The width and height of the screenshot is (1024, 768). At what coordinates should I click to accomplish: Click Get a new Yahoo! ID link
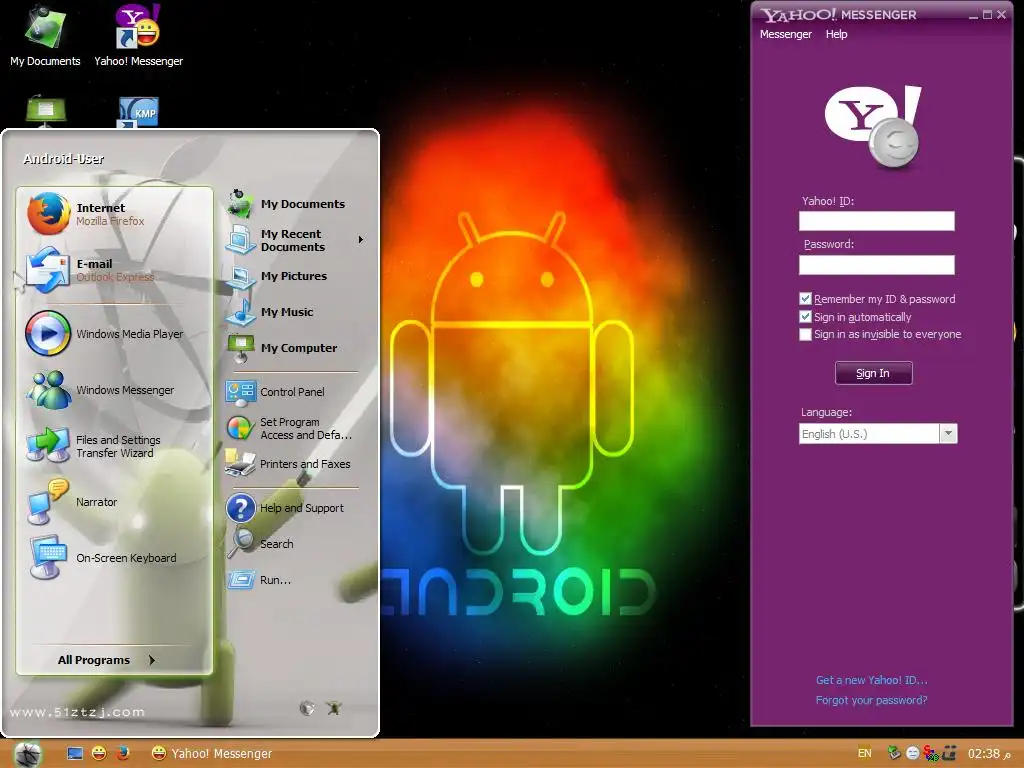pyautogui.click(x=871, y=680)
